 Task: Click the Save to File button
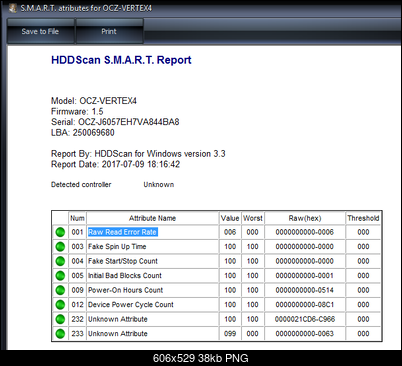[40, 31]
